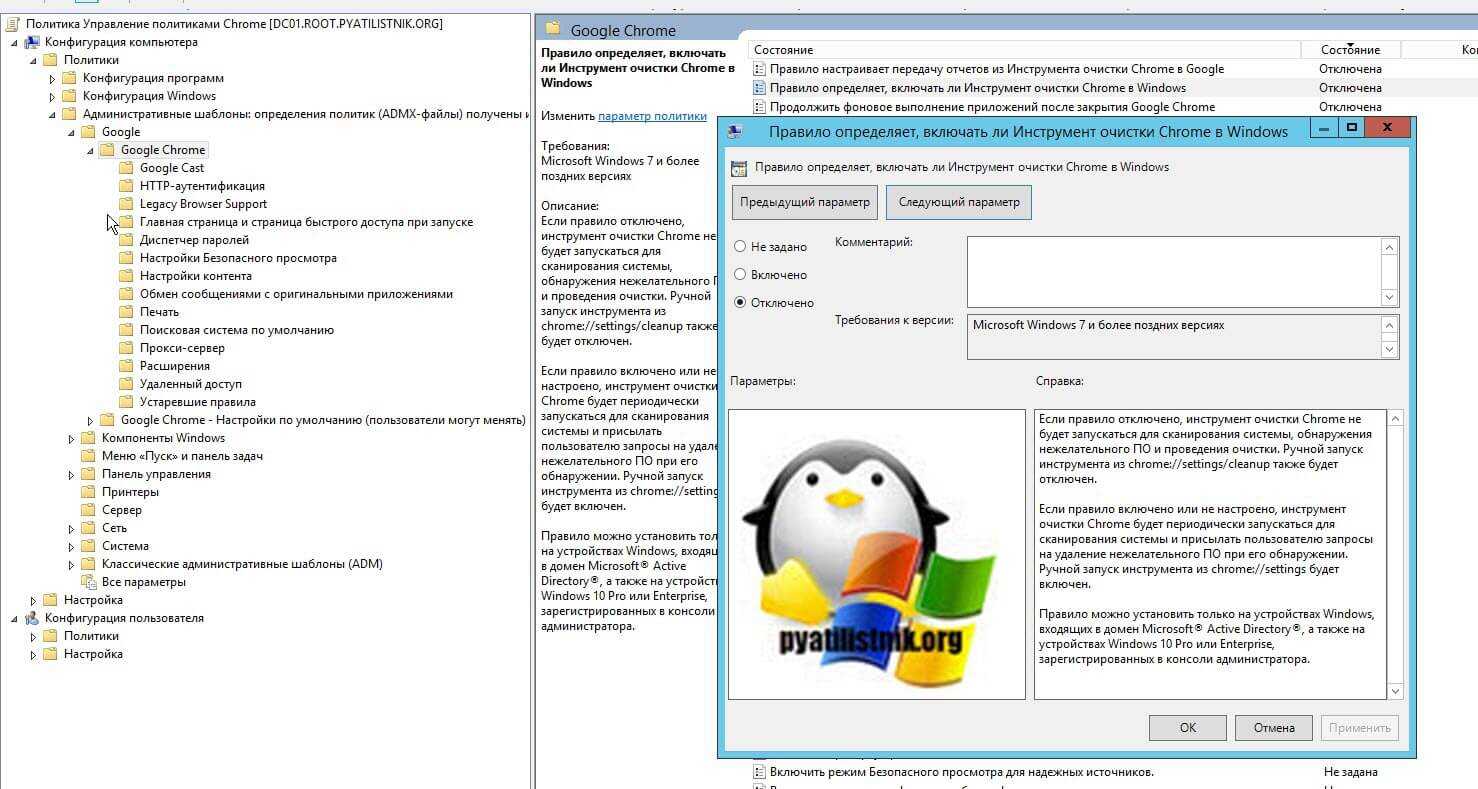
Task: Click the Справка pane scroll-up arrow
Action: (x=1396, y=419)
